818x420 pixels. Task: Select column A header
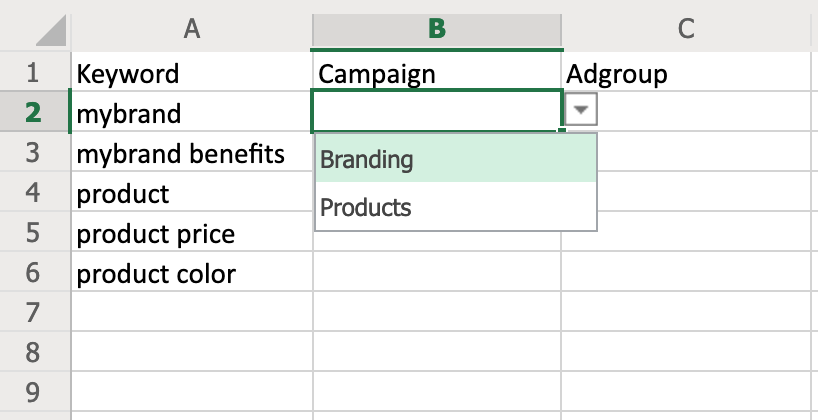tap(192, 29)
